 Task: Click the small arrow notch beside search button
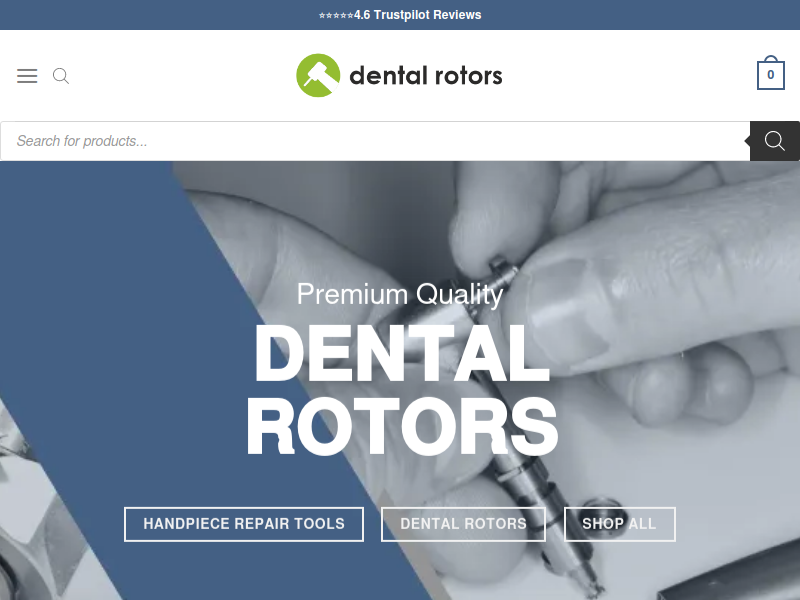pyautogui.click(x=747, y=141)
